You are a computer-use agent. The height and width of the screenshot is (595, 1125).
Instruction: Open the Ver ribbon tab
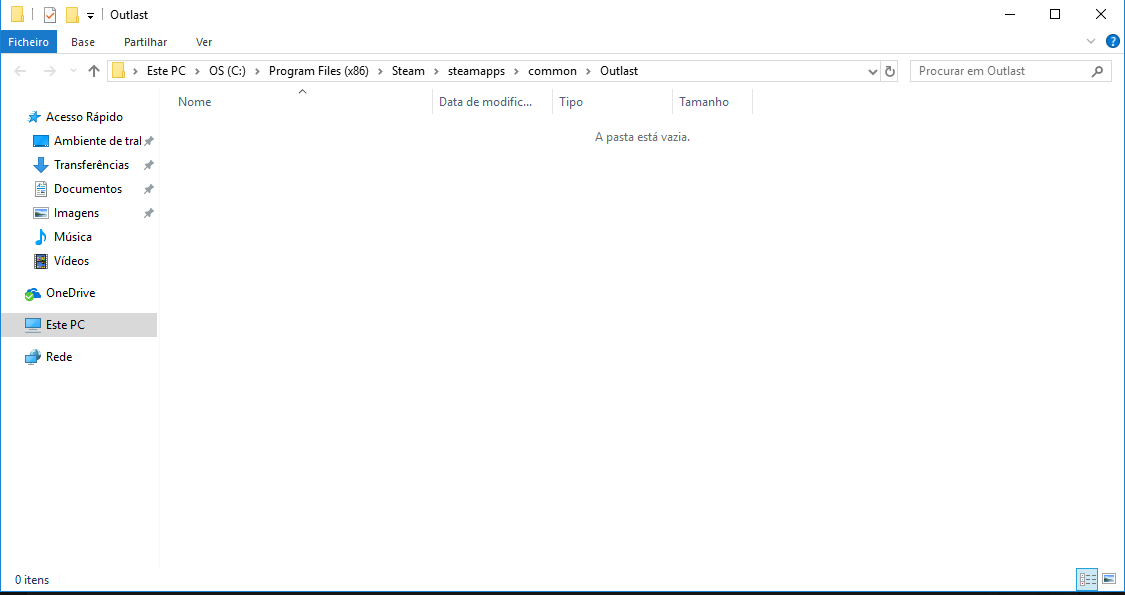tap(204, 42)
